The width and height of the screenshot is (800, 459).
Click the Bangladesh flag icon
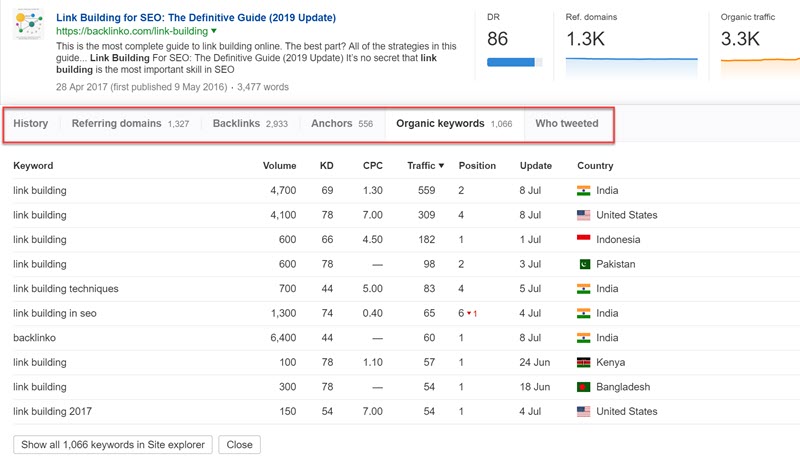tap(584, 387)
